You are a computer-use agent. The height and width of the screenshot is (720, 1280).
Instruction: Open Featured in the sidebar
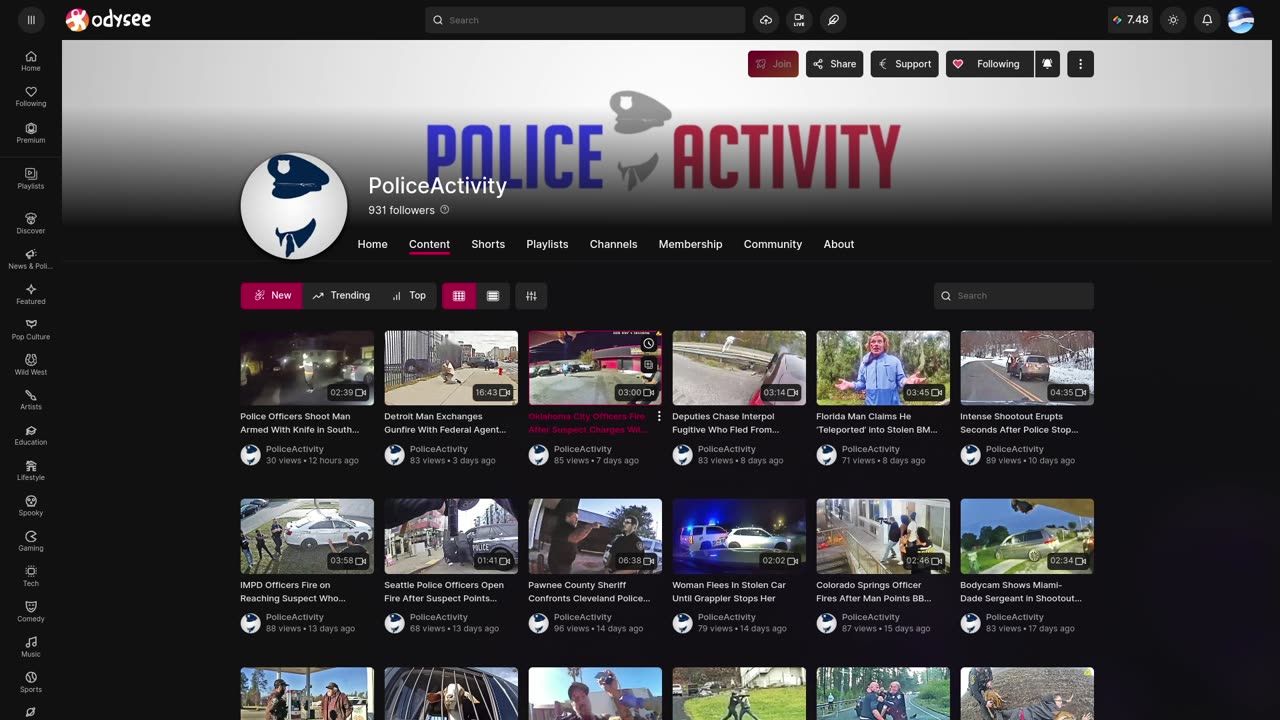pos(31,295)
